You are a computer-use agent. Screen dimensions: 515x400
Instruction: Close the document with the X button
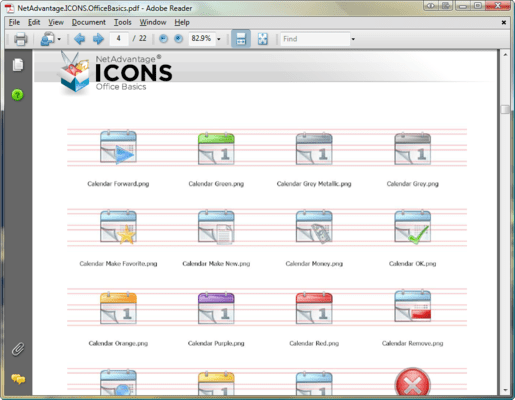click(x=504, y=22)
